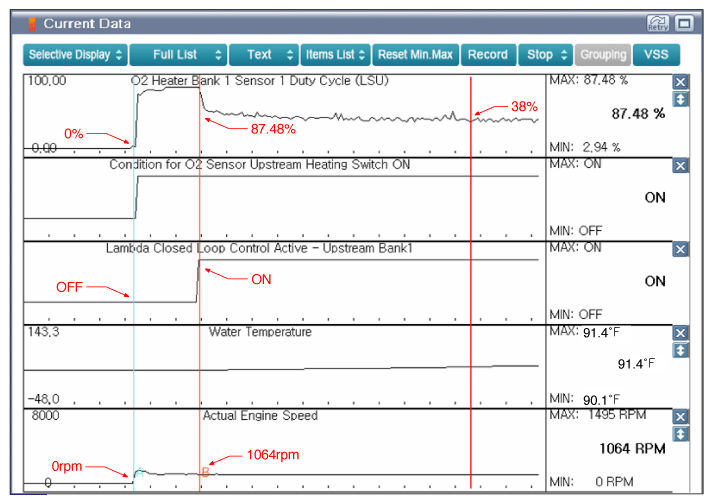Screen dimensions: 713x504
Task: Expand the Items List dropdown
Action: click(336, 54)
